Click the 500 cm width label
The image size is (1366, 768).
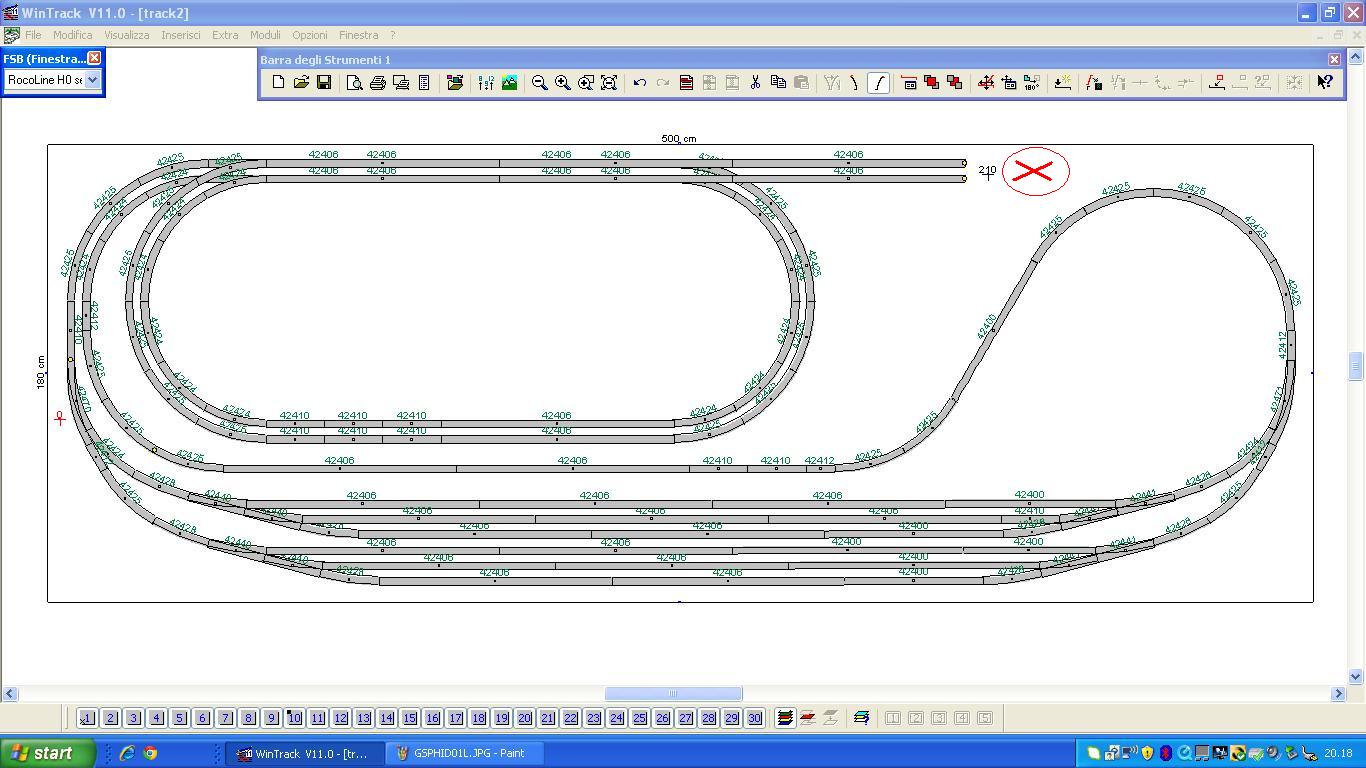pos(678,138)
